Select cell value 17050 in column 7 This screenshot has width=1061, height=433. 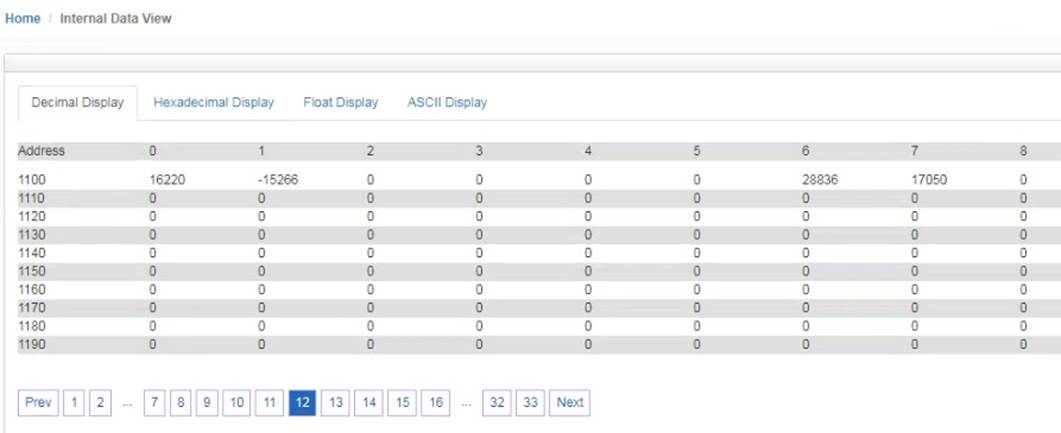click(x=929, y=180)
